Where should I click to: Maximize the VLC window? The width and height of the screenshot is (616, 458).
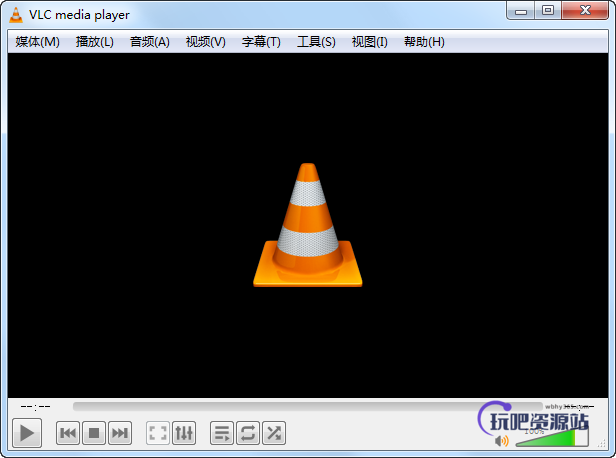(548, 11)
